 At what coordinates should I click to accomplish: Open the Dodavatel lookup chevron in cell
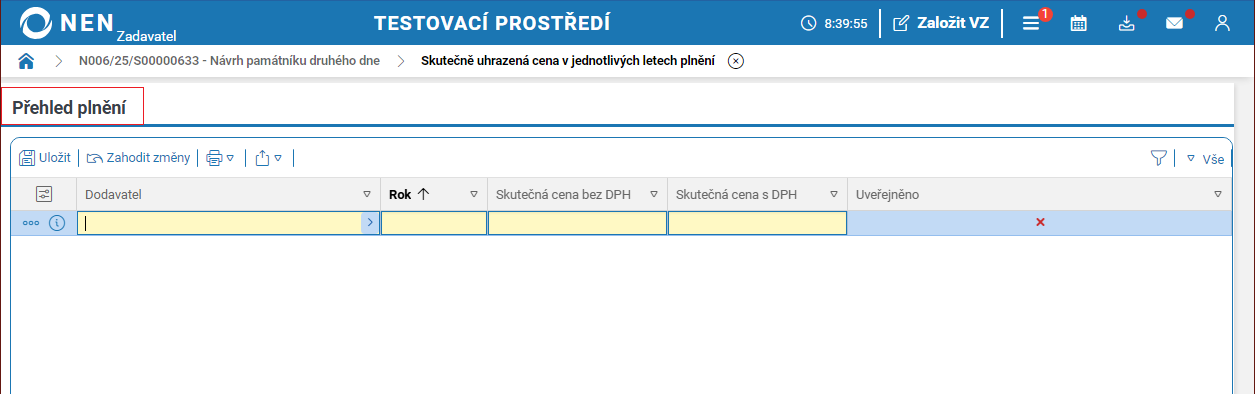pos(370,223)
